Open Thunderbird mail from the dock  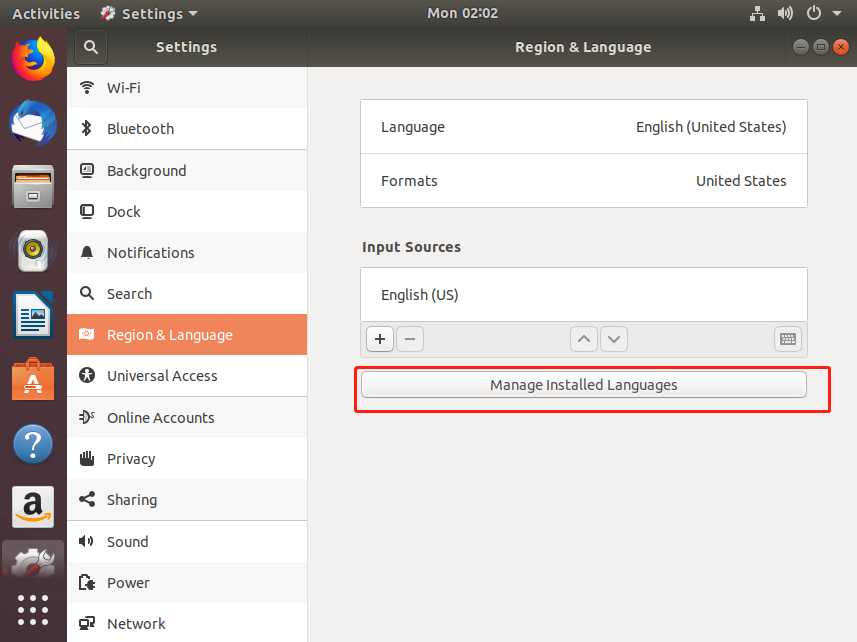coord(33,122)
